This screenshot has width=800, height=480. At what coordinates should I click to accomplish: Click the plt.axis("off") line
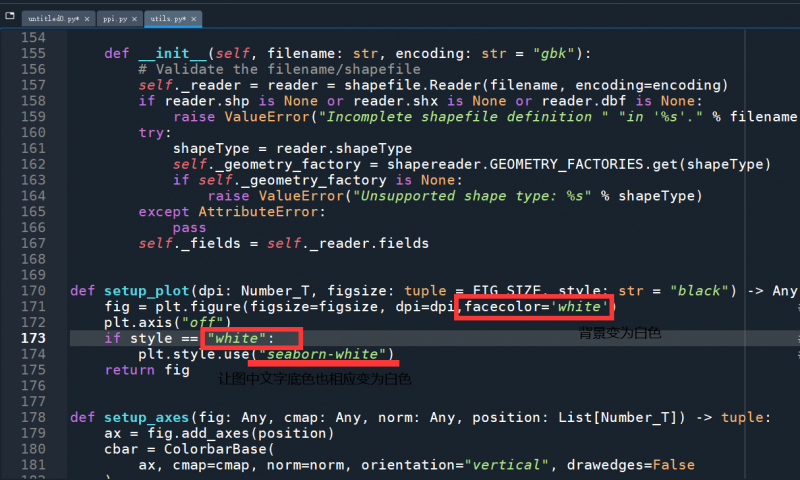(167, 323)
